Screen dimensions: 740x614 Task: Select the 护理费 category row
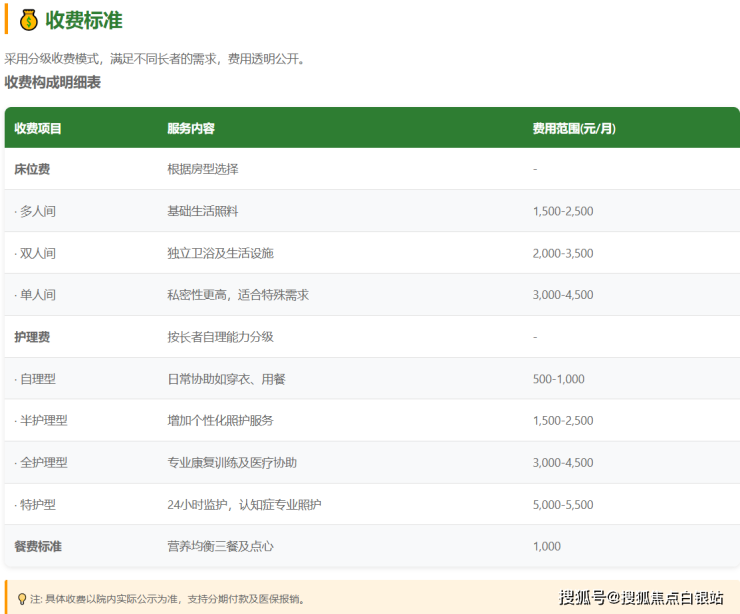(x=32, y=337)
